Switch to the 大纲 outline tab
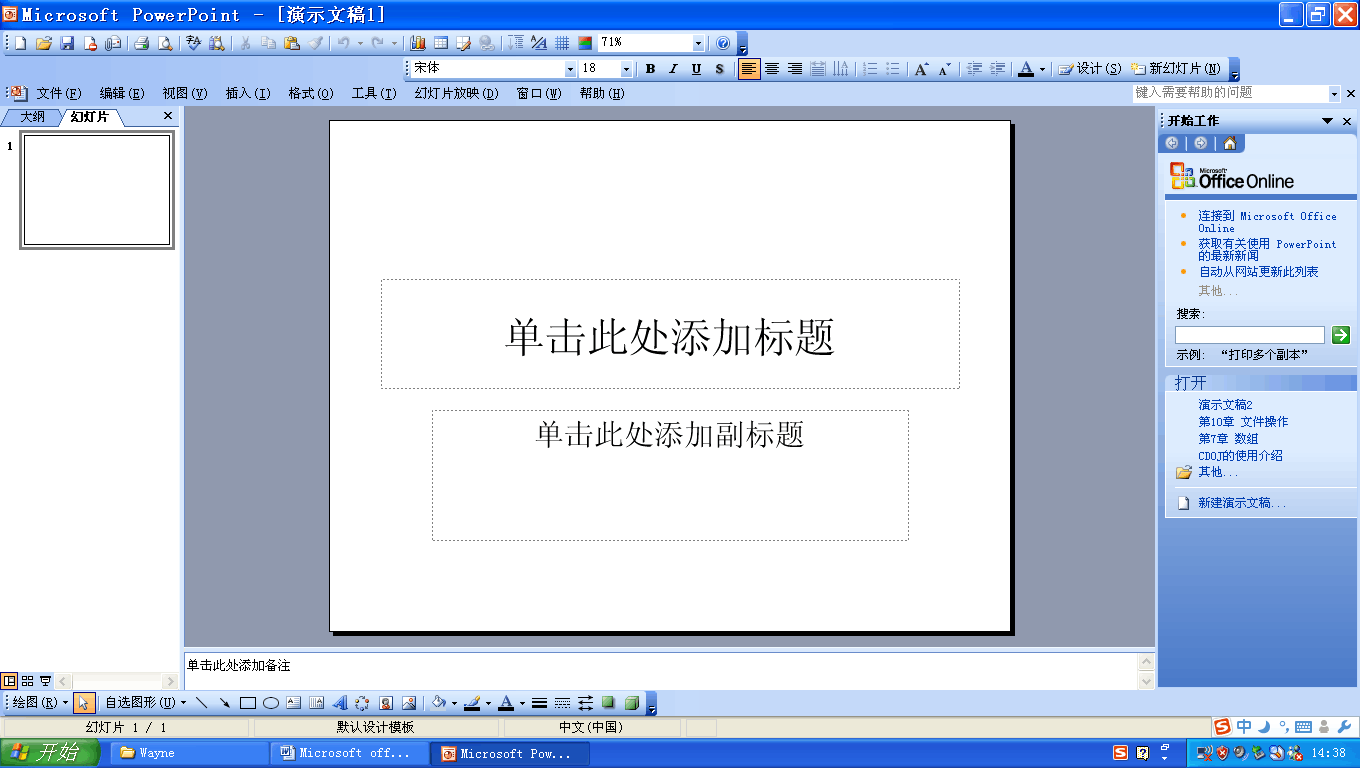 32,117
